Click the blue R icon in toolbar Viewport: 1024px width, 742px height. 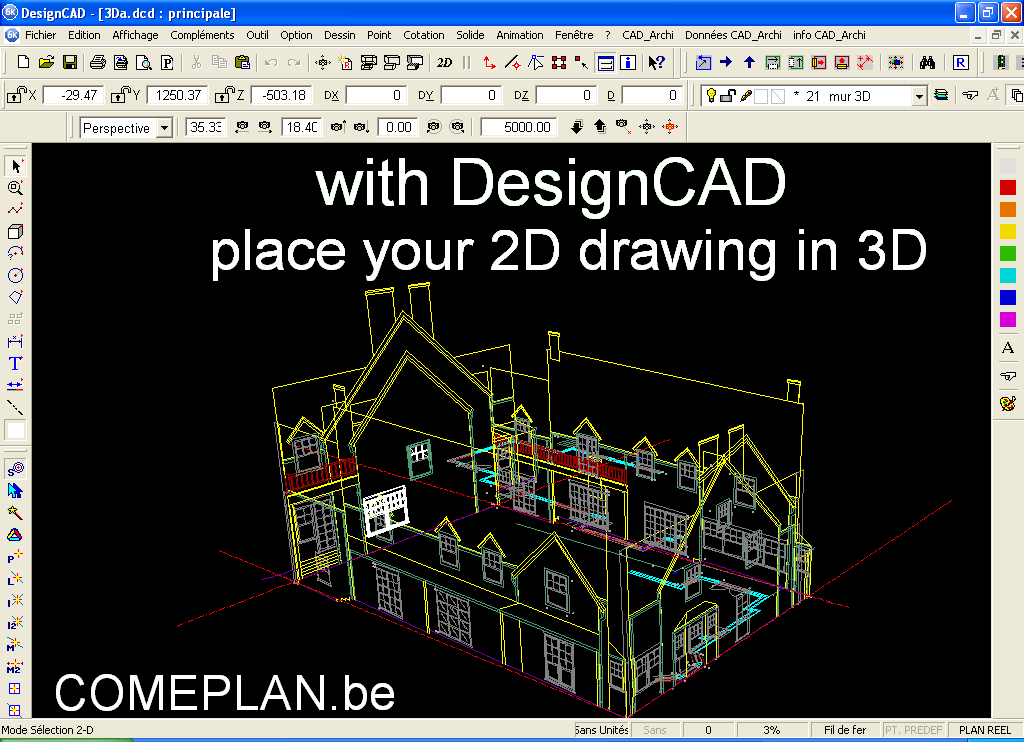coord(960,63)
